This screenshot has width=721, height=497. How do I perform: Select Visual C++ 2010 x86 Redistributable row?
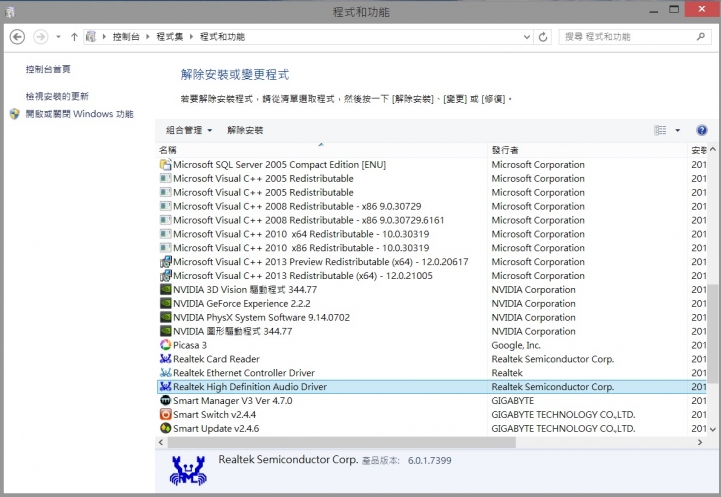[432, 248]
